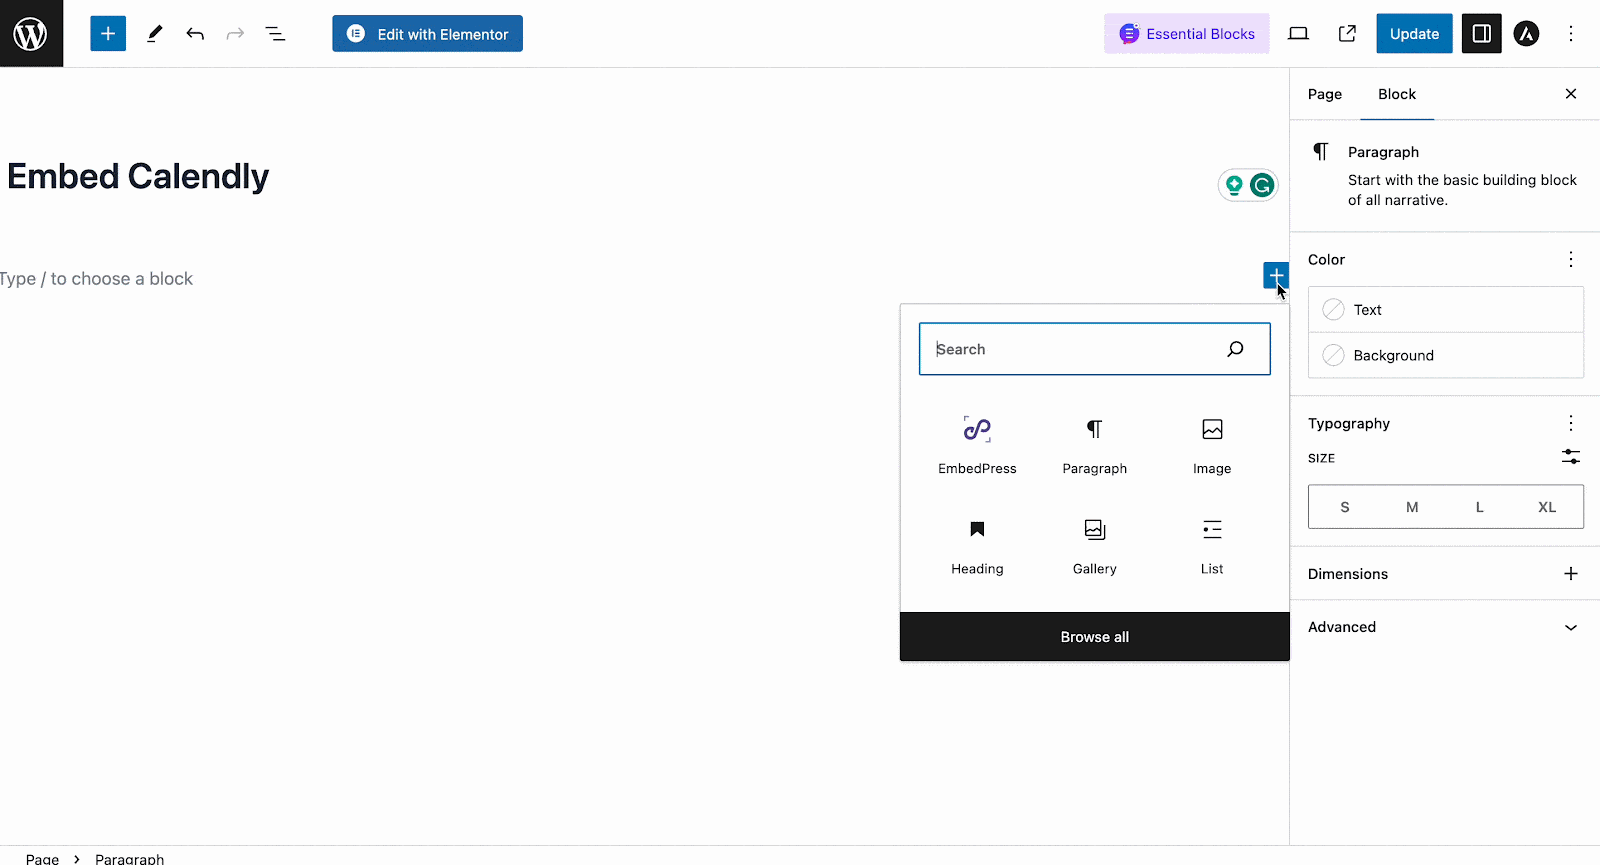The width and height of the screenshot is (1600, 865).
Task: Insert the EmbedPress block
Action: click(x=977, y=445)
